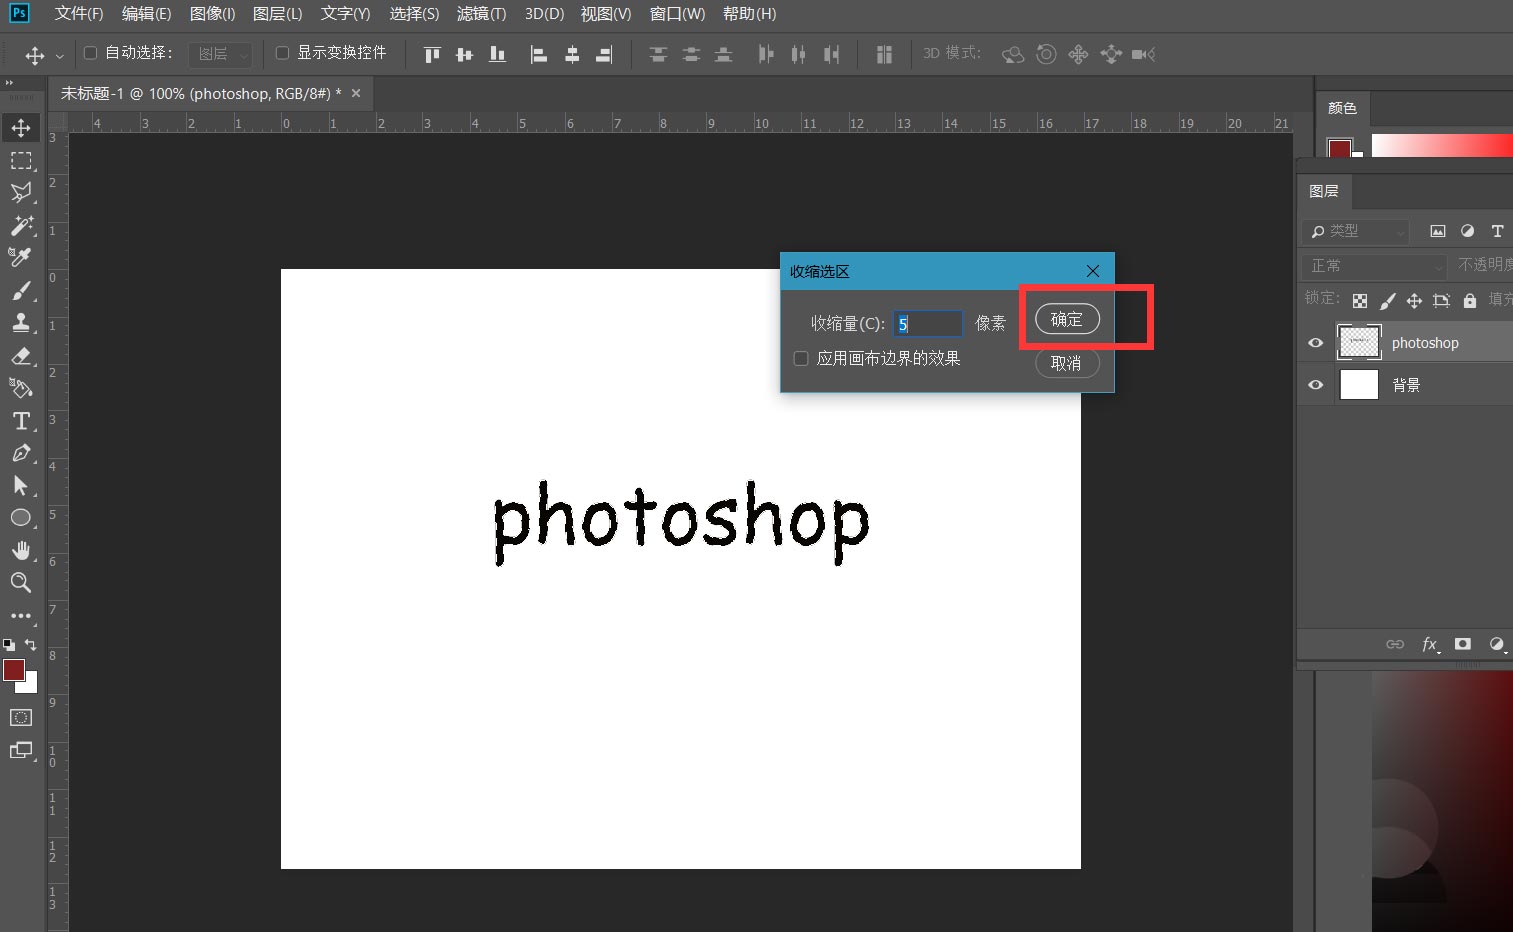Screen dimensions: 1513x932
Task: Enable 显示变换控件 checkbox
Action: click(x=282, y=53)
